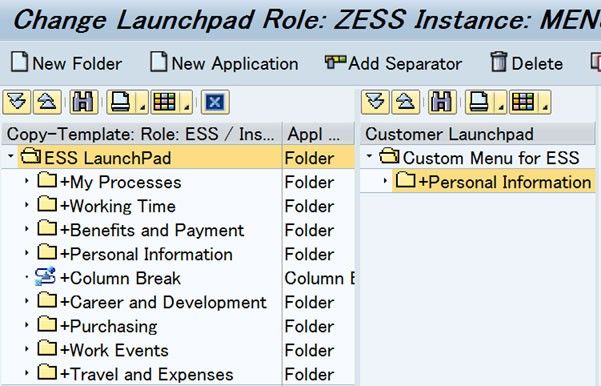The width and height of the screenshot is (601, 386).
Task: Click the Delete button
Action: (527, 63)
